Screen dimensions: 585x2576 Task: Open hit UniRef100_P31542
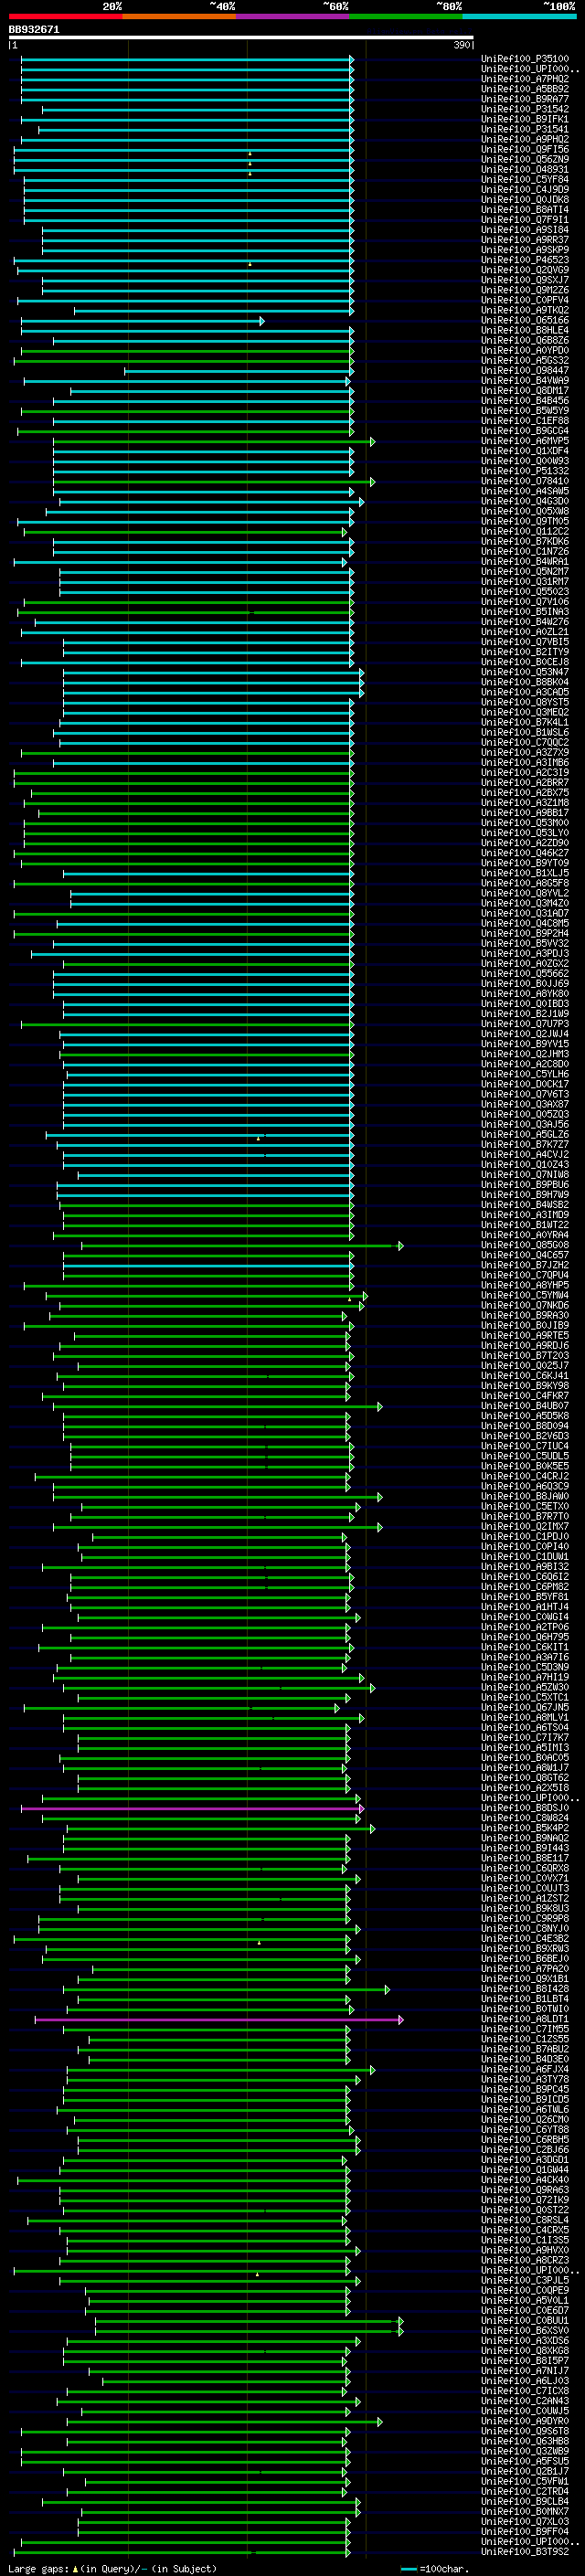[x=525, y=109]
